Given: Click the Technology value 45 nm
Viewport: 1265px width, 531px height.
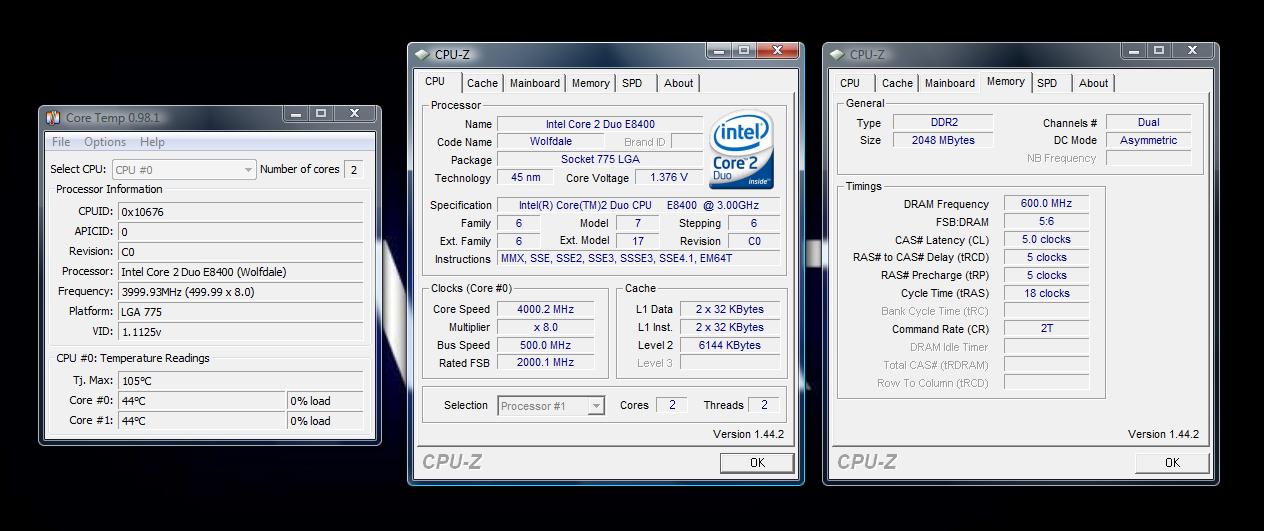Looking at the screenshot, I should (x=525, y=178).
